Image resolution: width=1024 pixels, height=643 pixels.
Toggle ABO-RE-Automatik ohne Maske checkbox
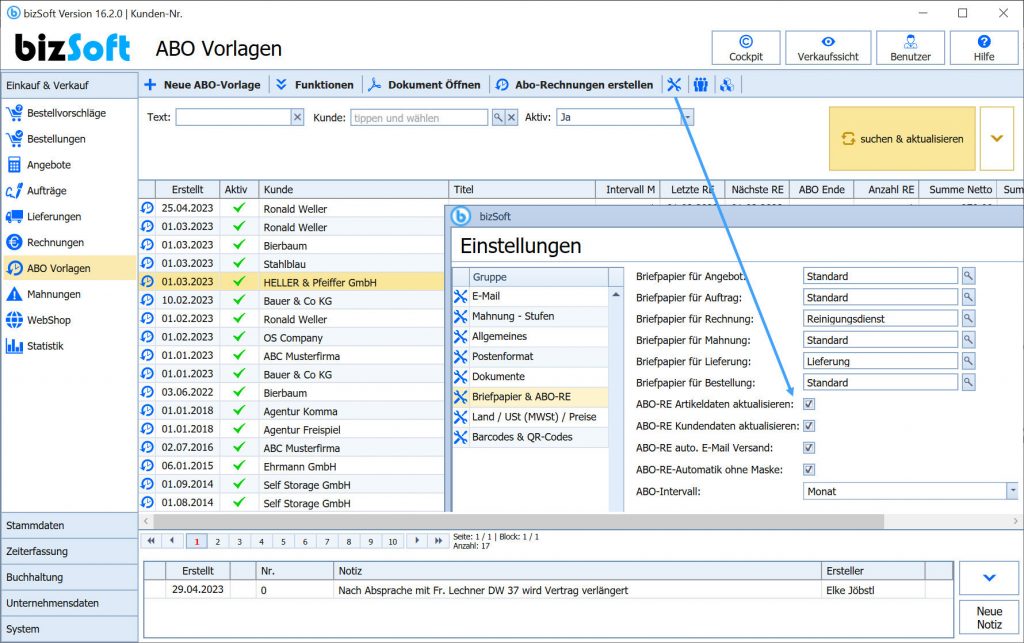pos(808,469)
